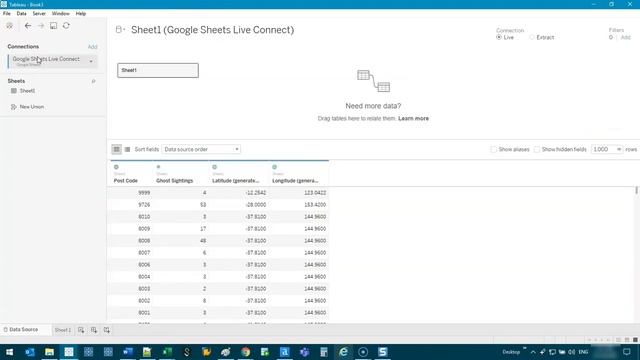640x360 pixels.
Task: Click Longitude column geographic type icon
Action: [275, 167]
